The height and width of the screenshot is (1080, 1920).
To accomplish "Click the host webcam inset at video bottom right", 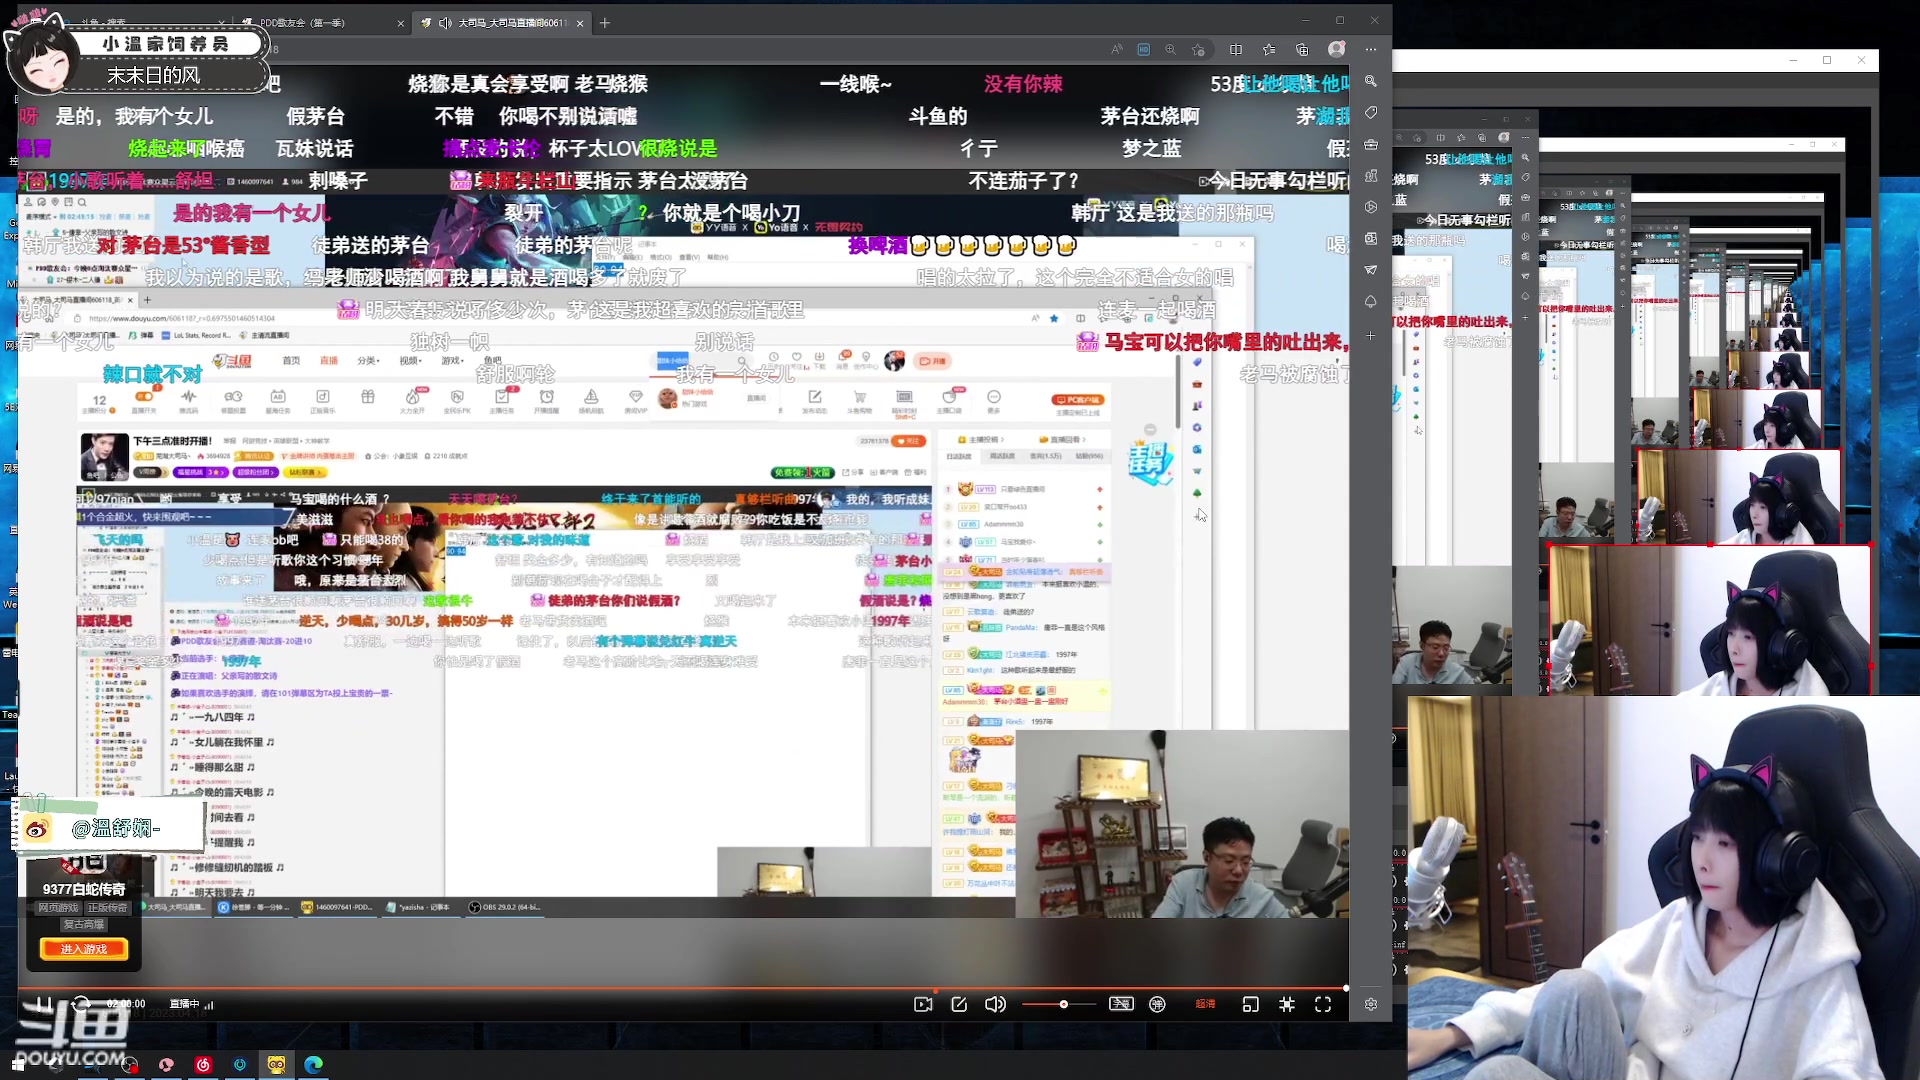I will pos(1182,824).
